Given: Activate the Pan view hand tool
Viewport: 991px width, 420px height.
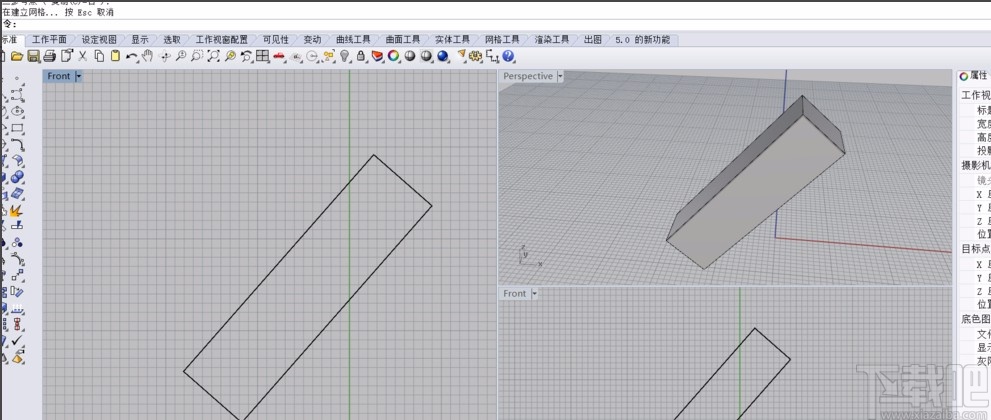Looking at the screenshot, I should 148,56.
